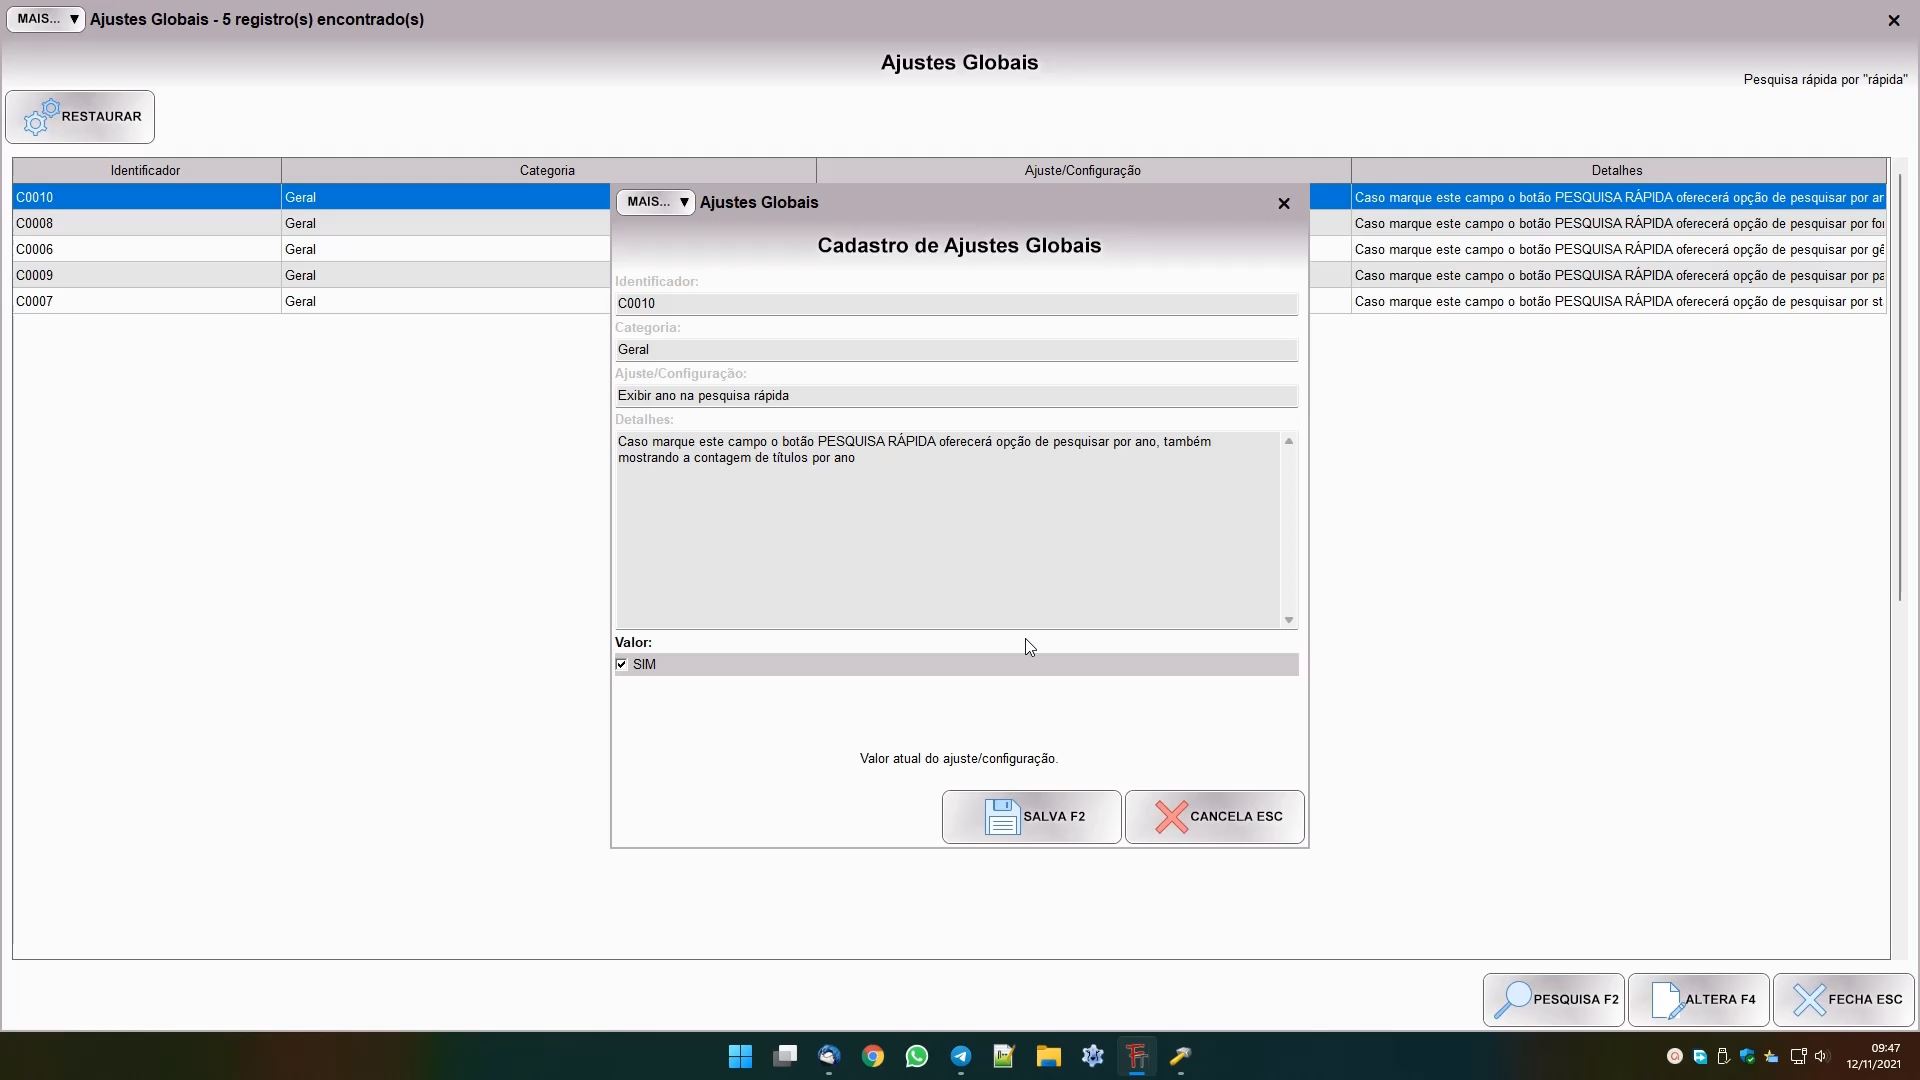This screenshot has width=1920, height=1080.
Task: Open the MAIS... dropdown in the dialog
Action: tap(655, 202)
